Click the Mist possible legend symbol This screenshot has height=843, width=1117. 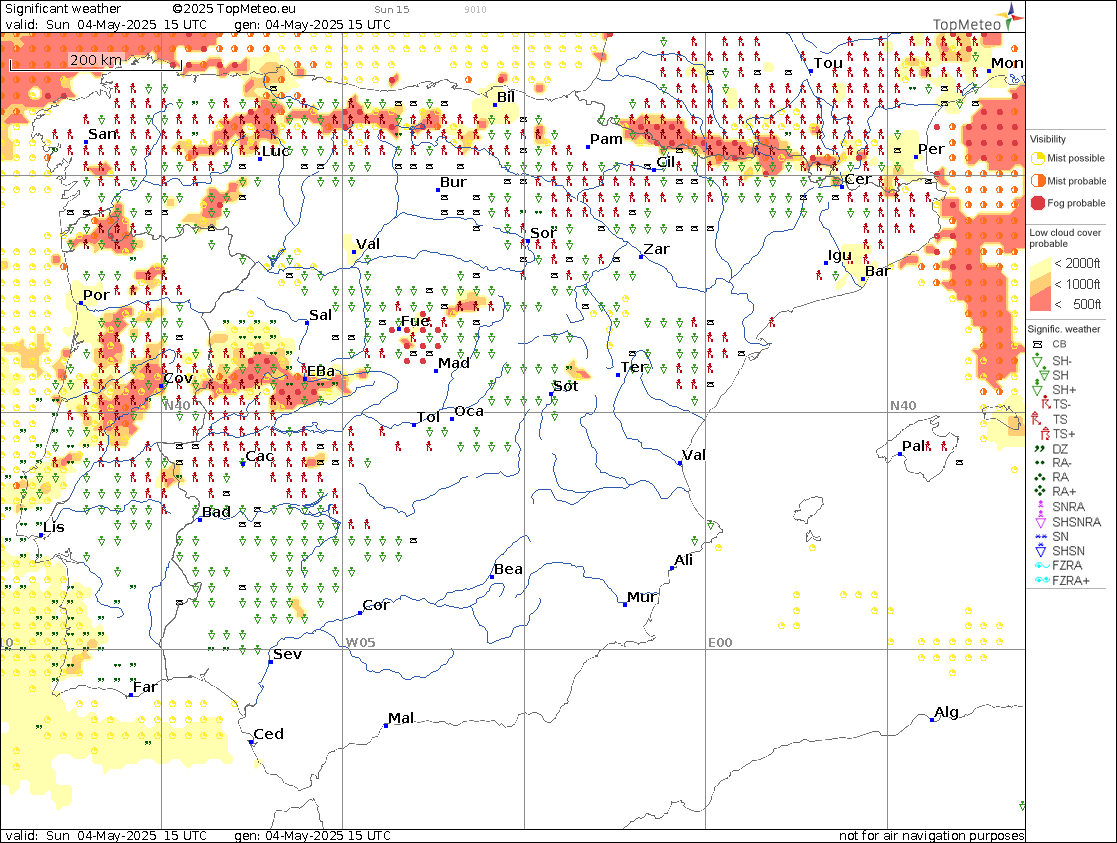tap(1038, 158)
